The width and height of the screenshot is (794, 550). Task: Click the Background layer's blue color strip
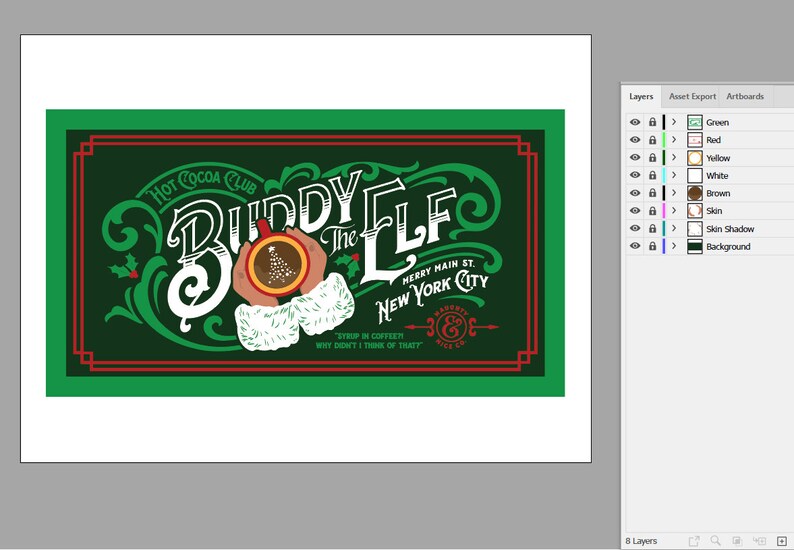coord(664,246)
